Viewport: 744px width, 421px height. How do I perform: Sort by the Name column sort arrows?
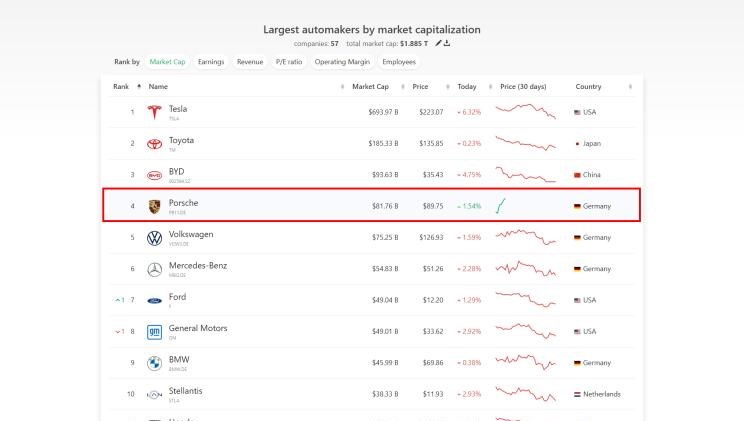[343, 86]
